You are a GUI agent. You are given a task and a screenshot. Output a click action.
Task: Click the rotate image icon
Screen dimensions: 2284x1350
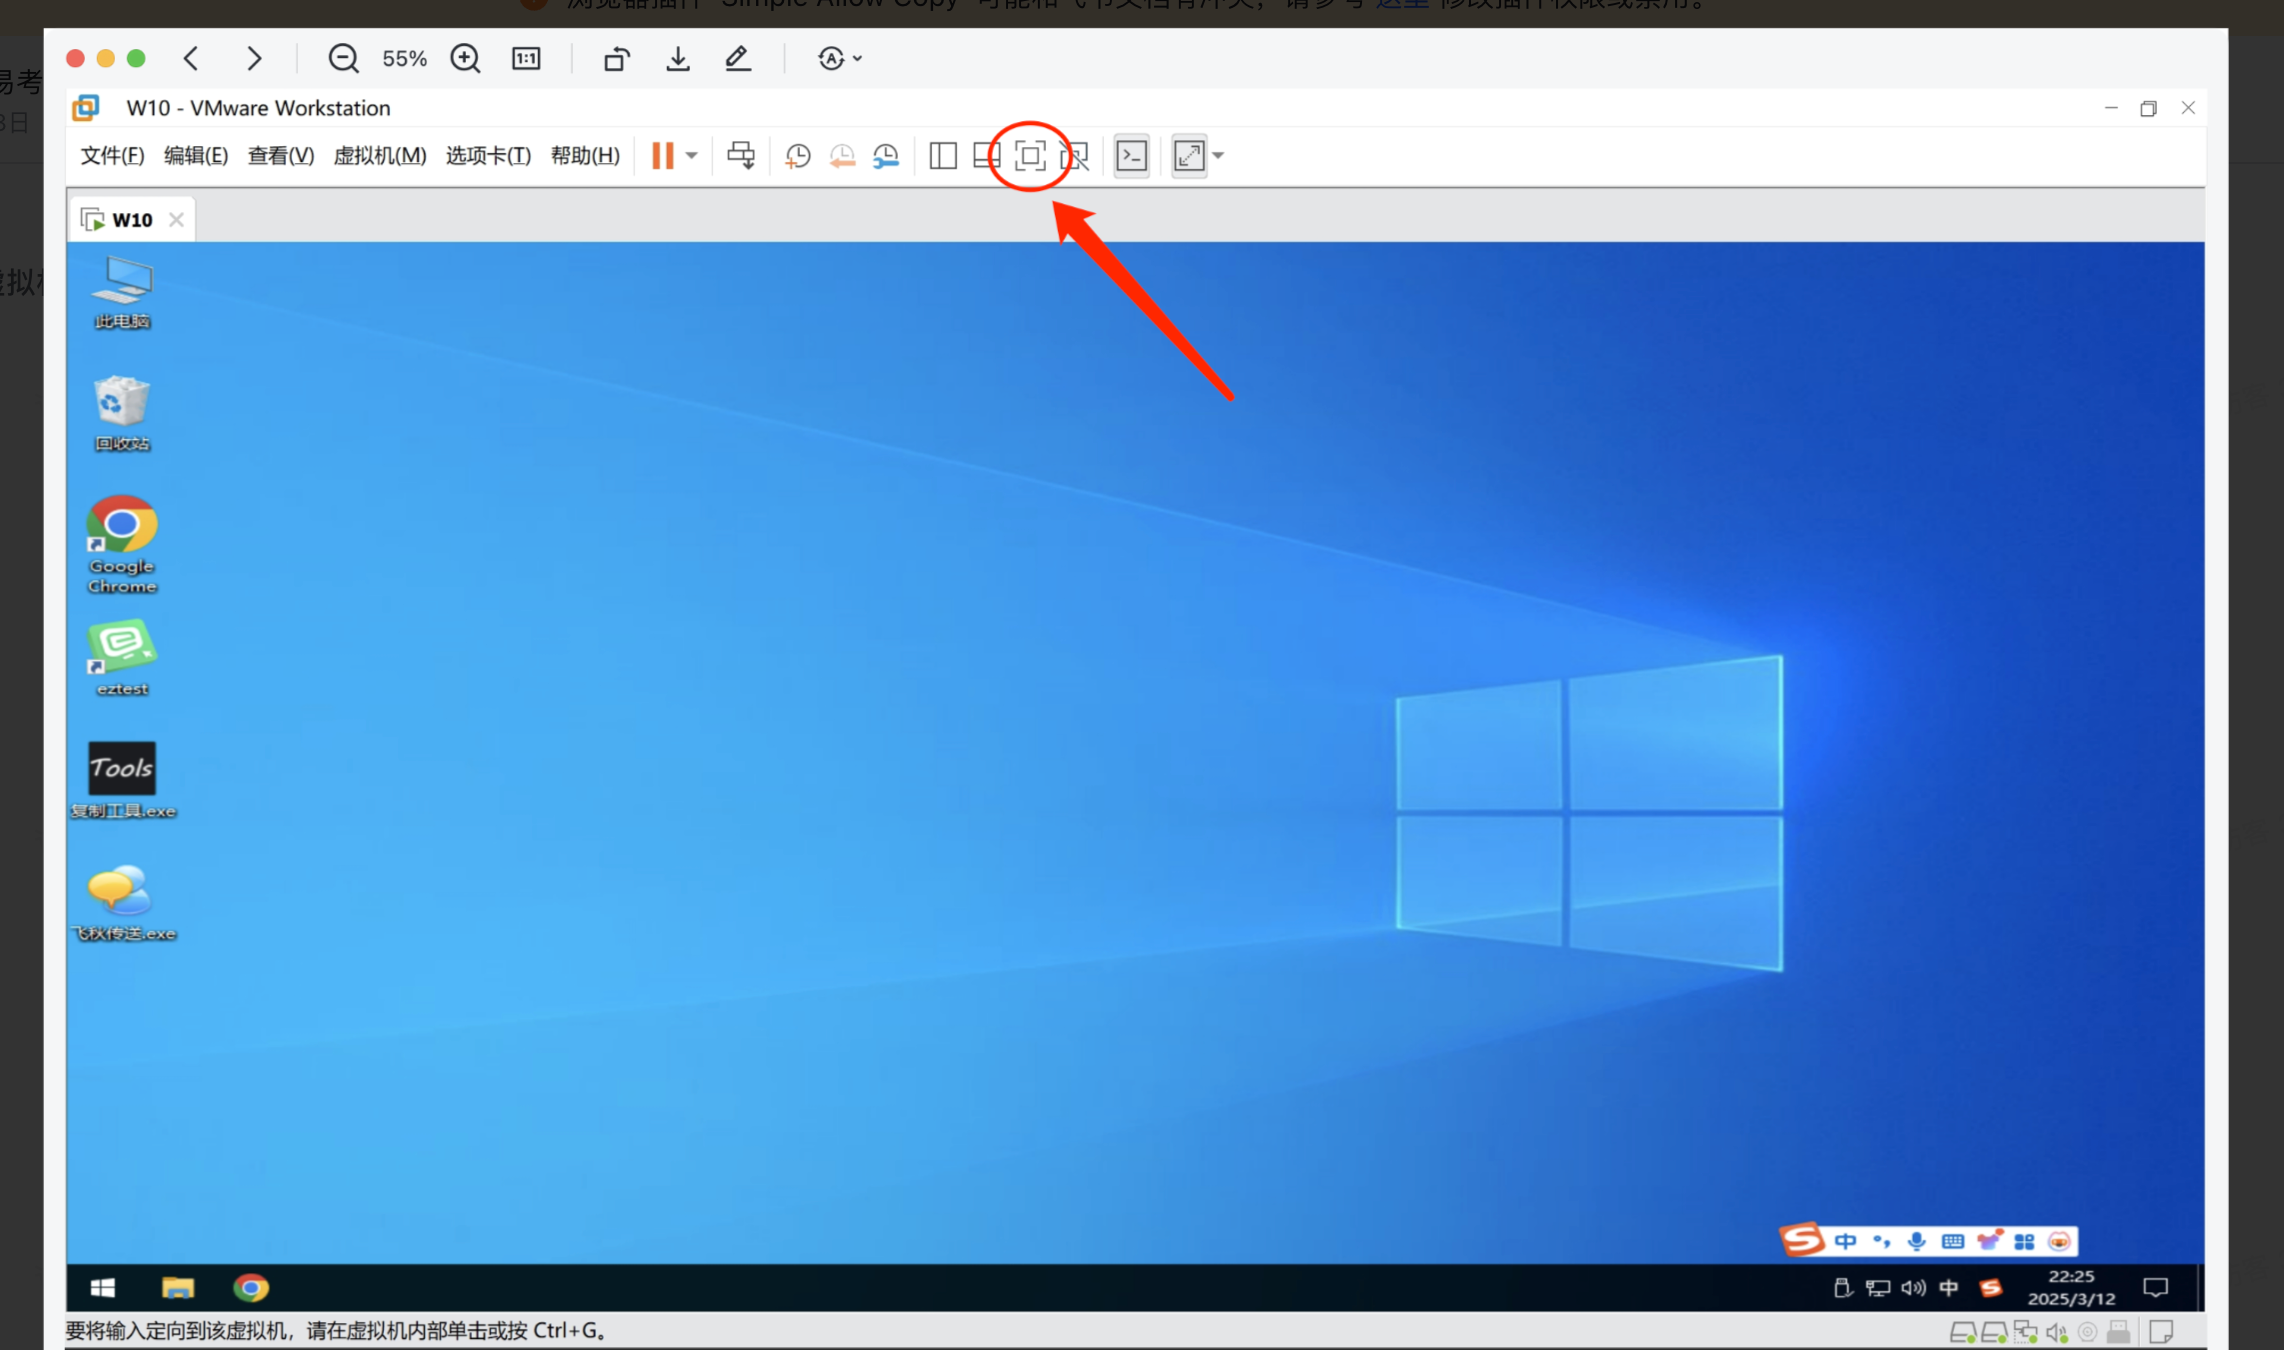pyautogui.click(x=617, y=59)
